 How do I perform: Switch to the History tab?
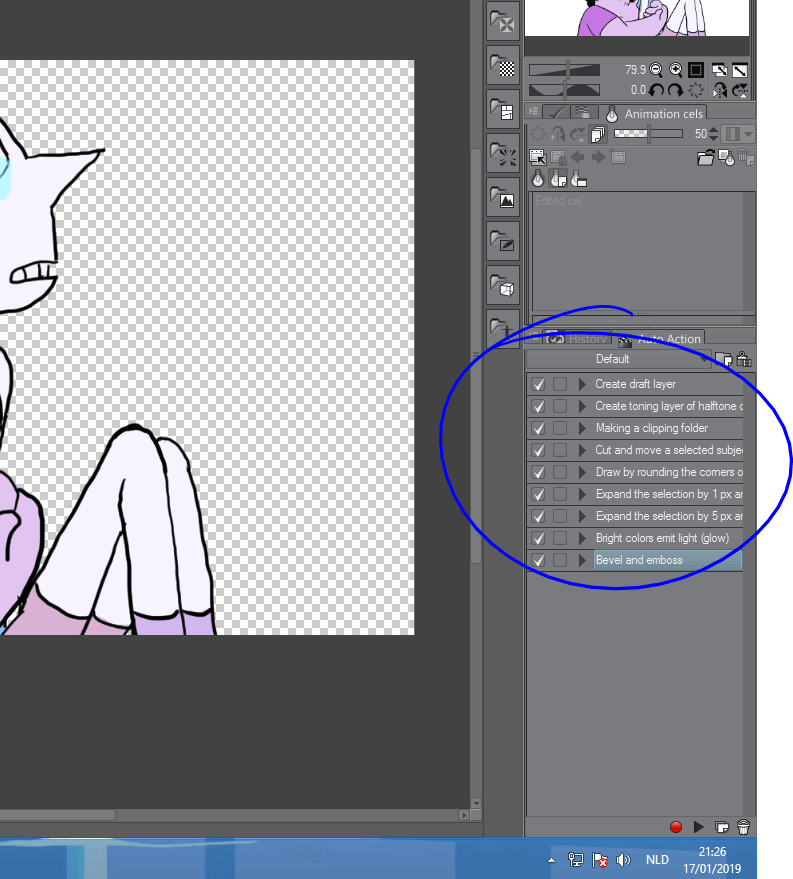point(577,339)
